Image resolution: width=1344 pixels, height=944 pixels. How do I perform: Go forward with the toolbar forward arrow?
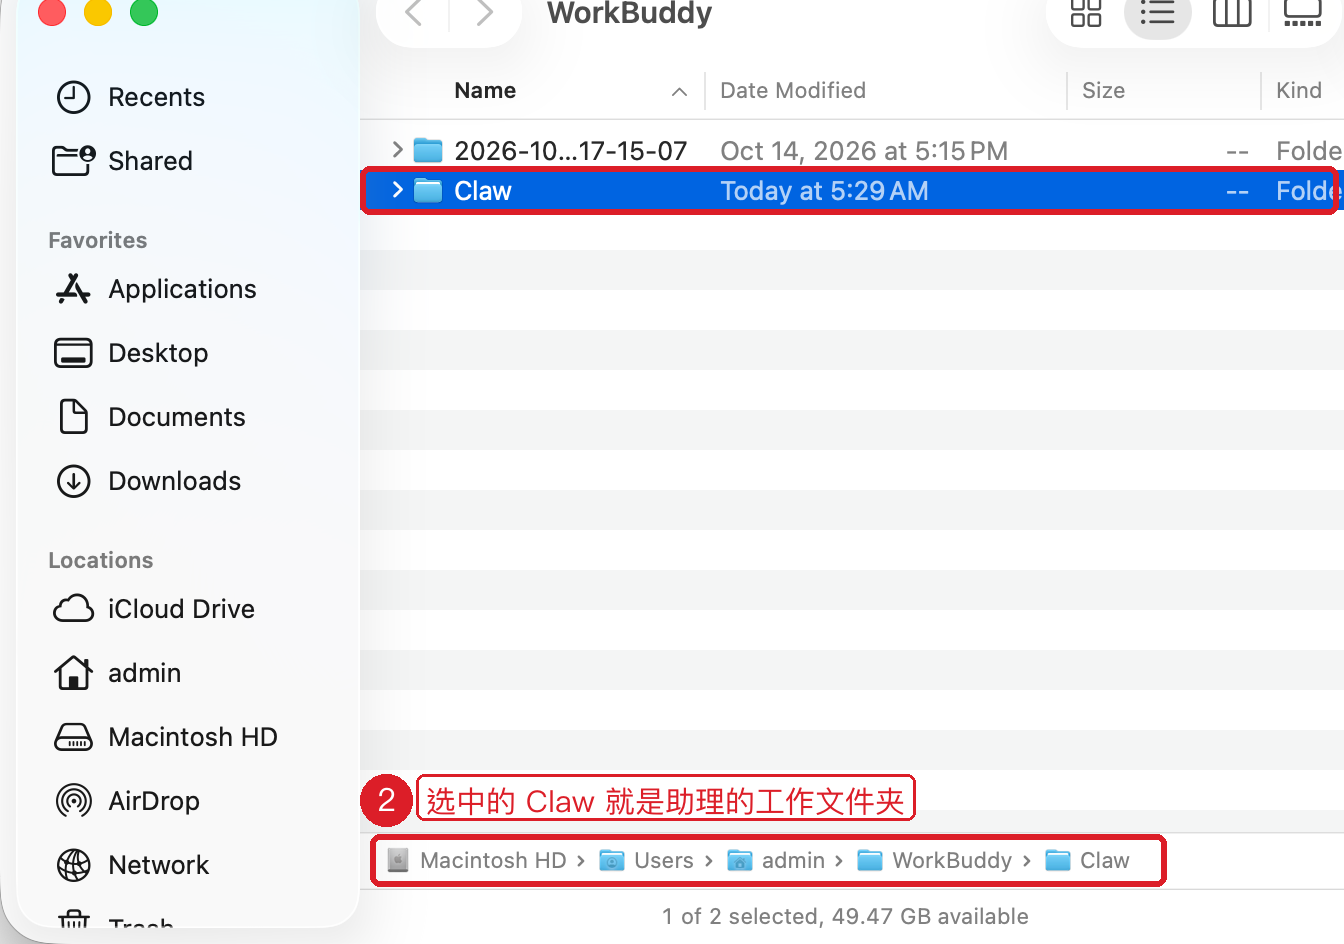[485, 13]
